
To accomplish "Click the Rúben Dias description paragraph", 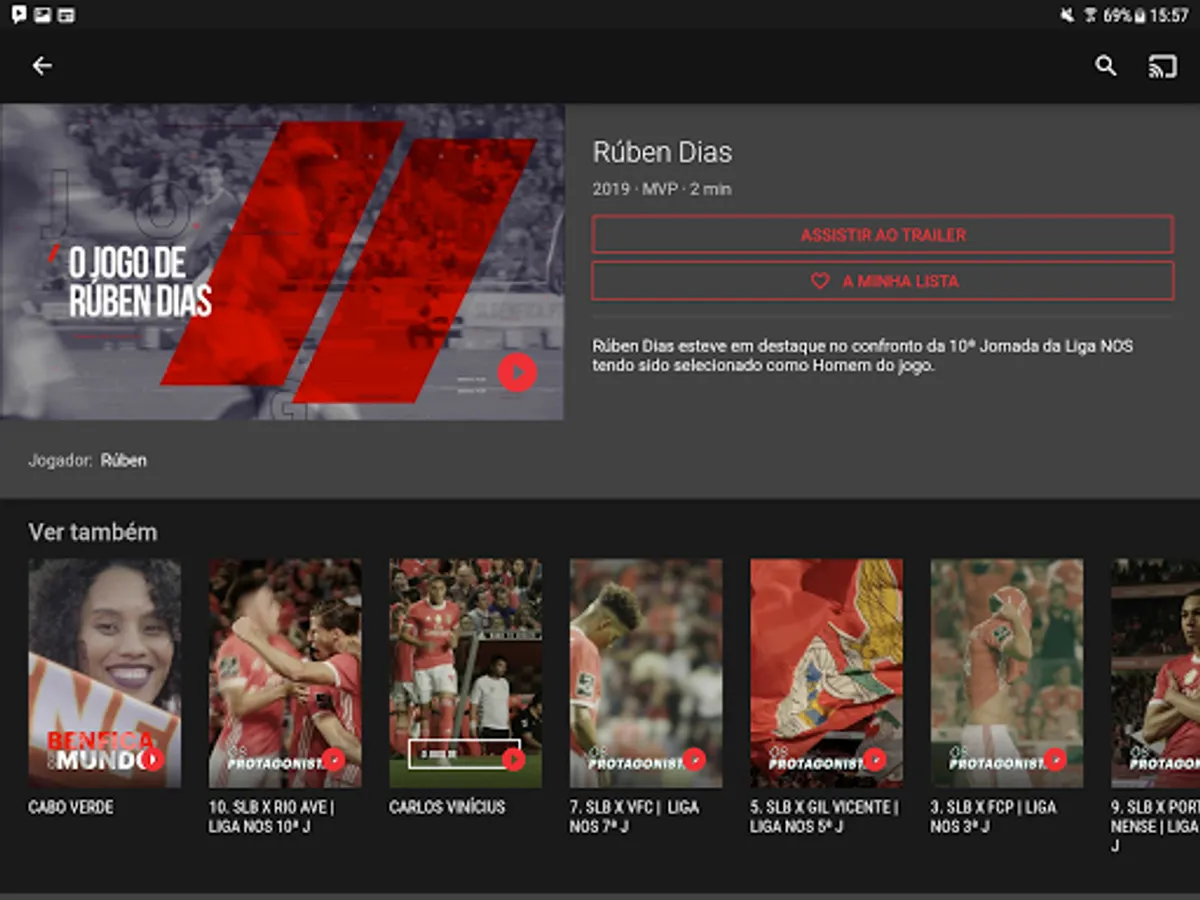I will point(862,356).
